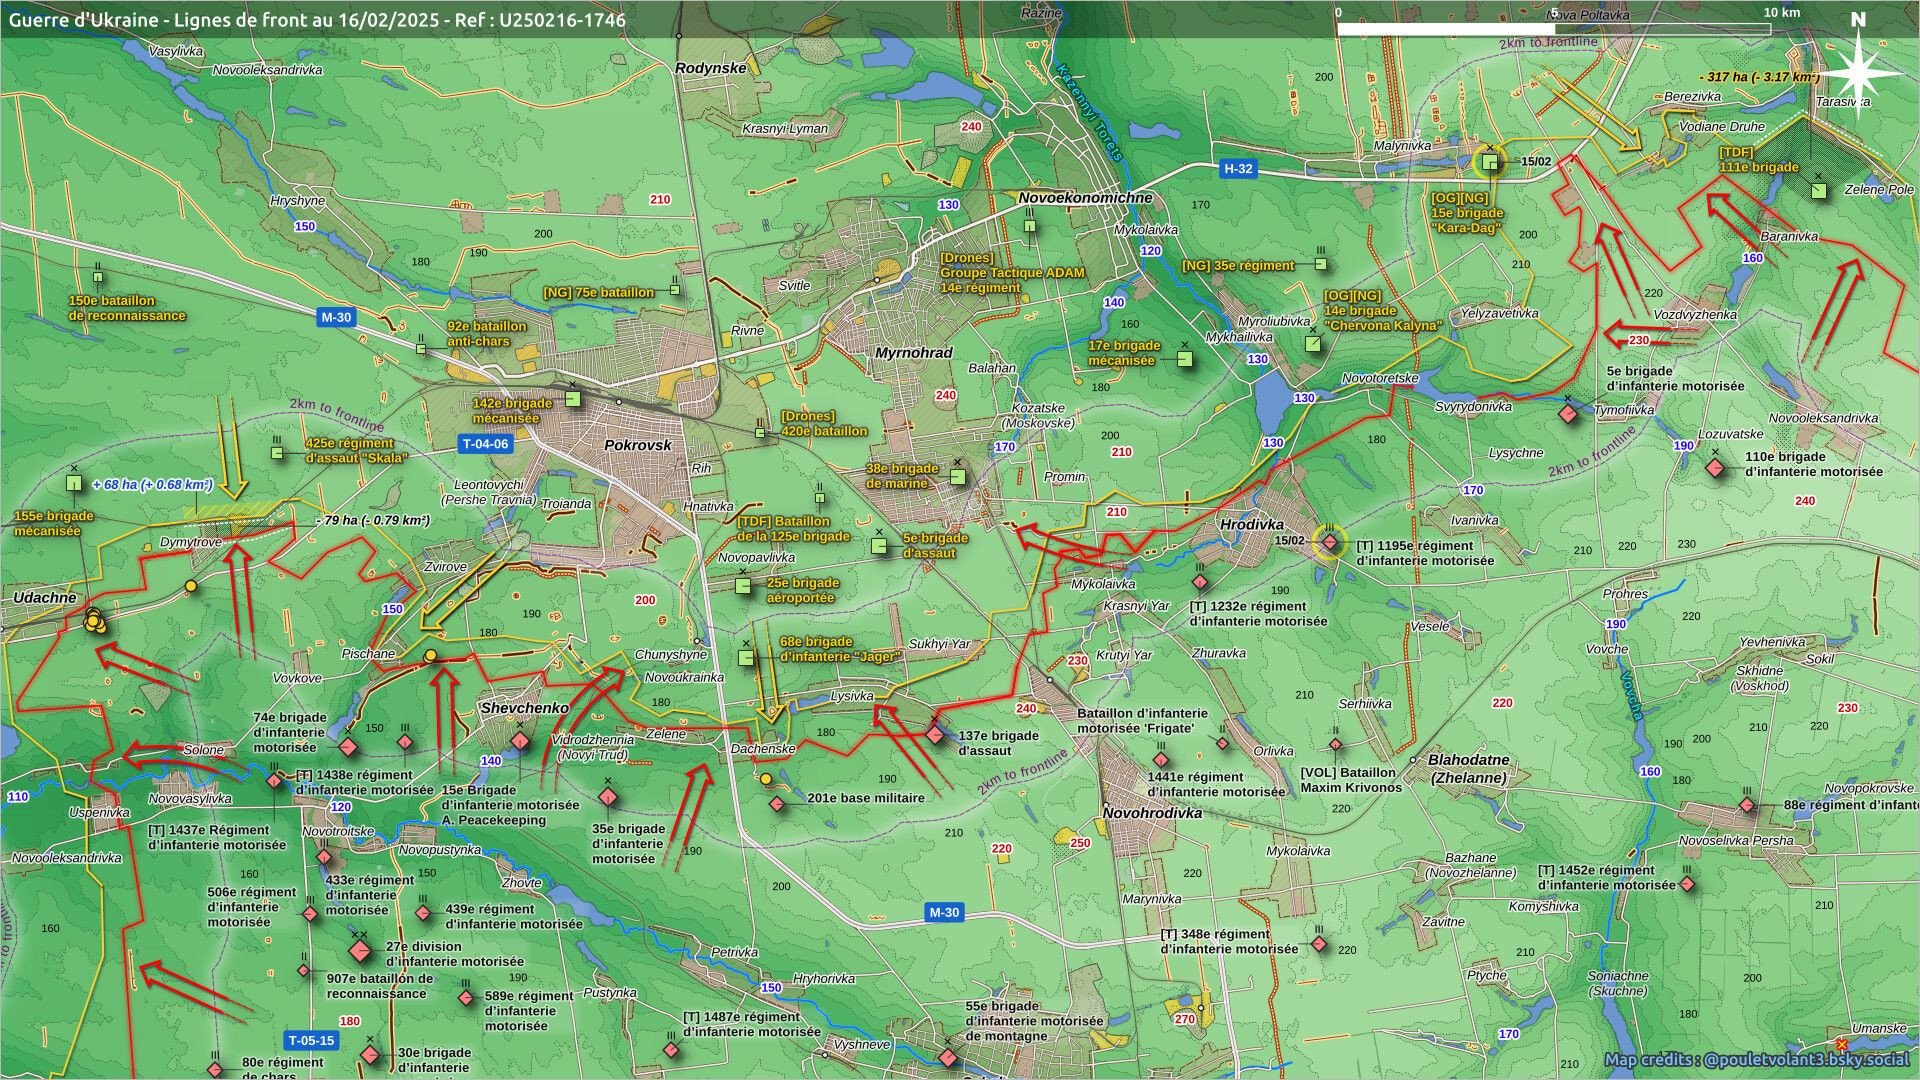The height and width of the screenshot is (1080, 1920).
Task: Select the 74e brigade red diamond marker
Action: (x=348, y=747)
